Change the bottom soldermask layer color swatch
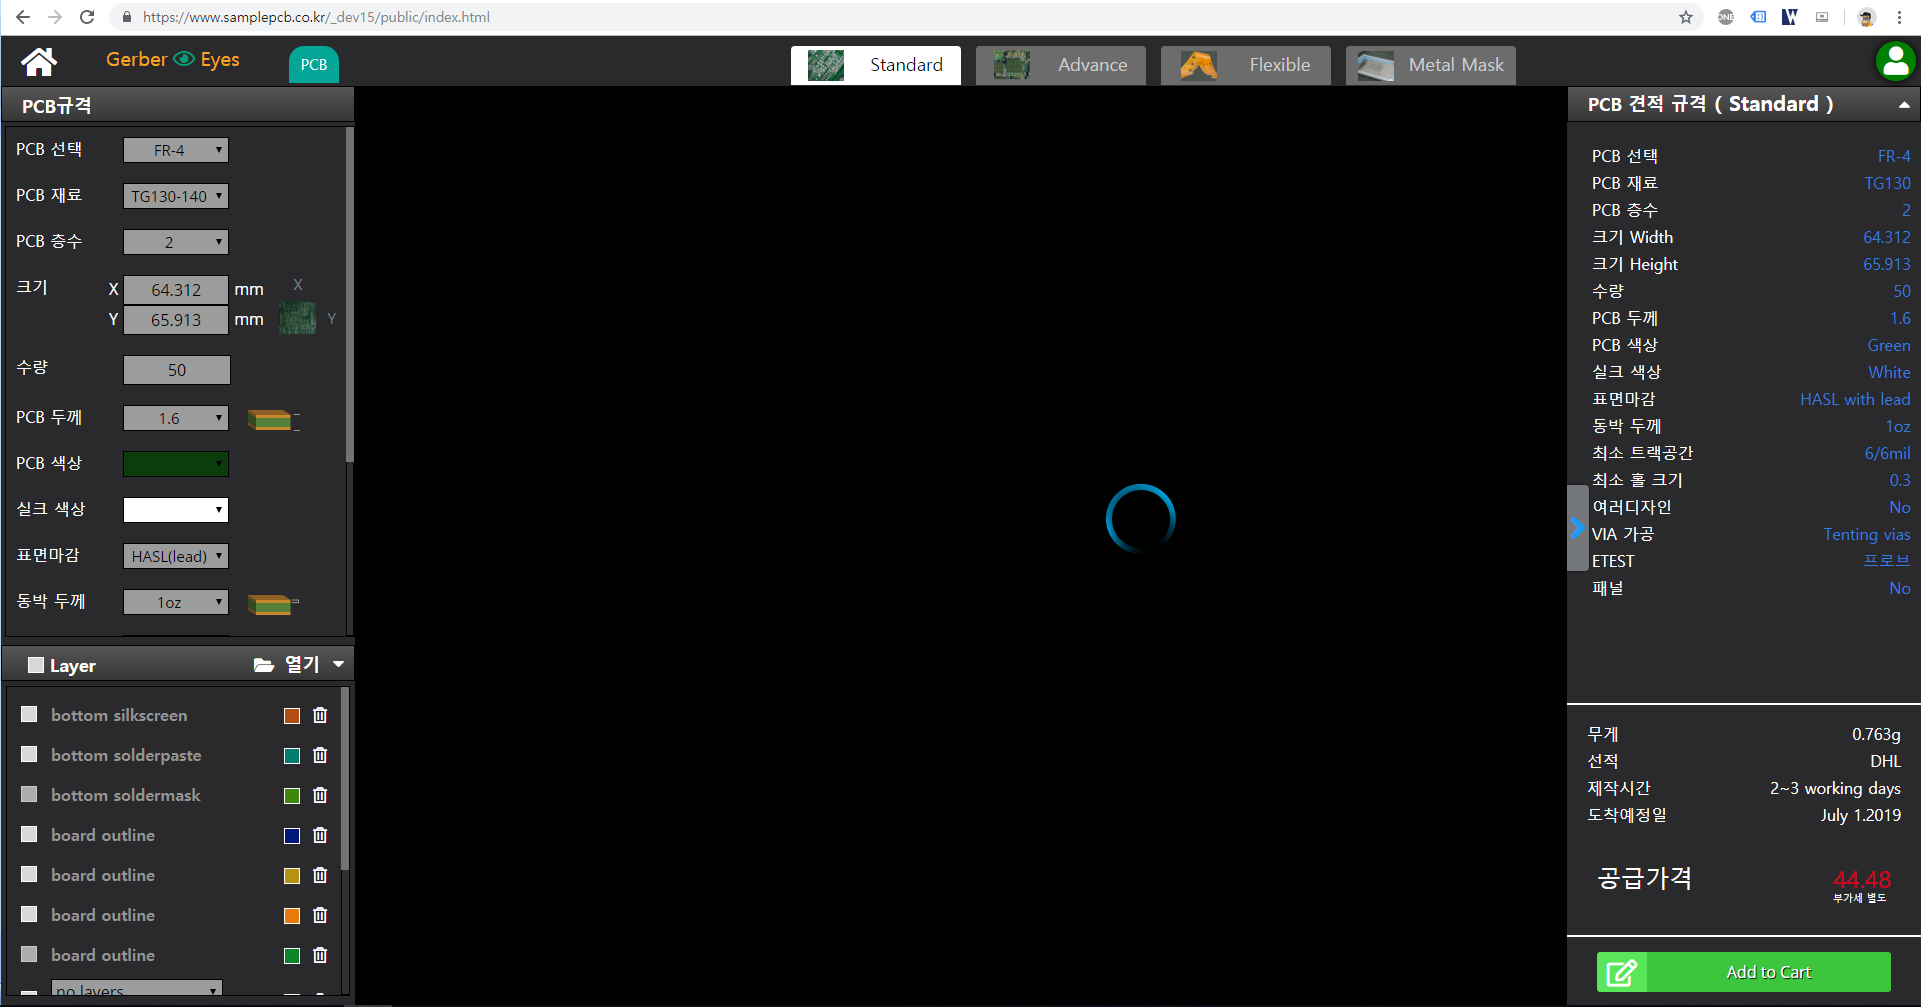This screenshot has width=1921, height=1007. click(292, 795)
